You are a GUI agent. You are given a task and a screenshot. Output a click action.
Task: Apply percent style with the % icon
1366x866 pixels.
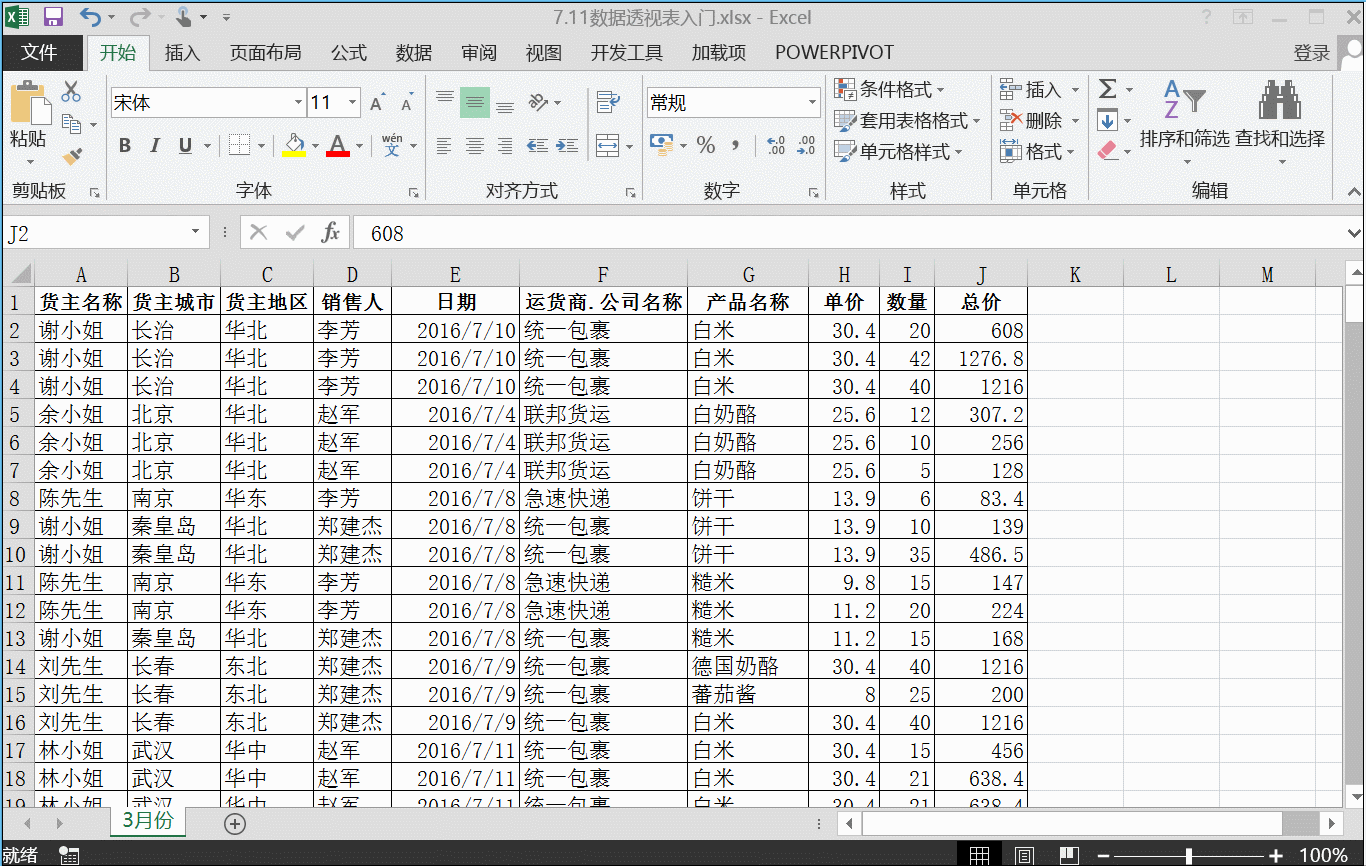pos(706,146)
